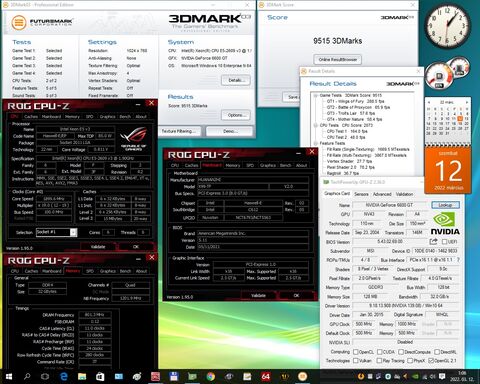The image size is (480, 384).
Task: Click the Texture Filtering... button
Action: (180, 131)
